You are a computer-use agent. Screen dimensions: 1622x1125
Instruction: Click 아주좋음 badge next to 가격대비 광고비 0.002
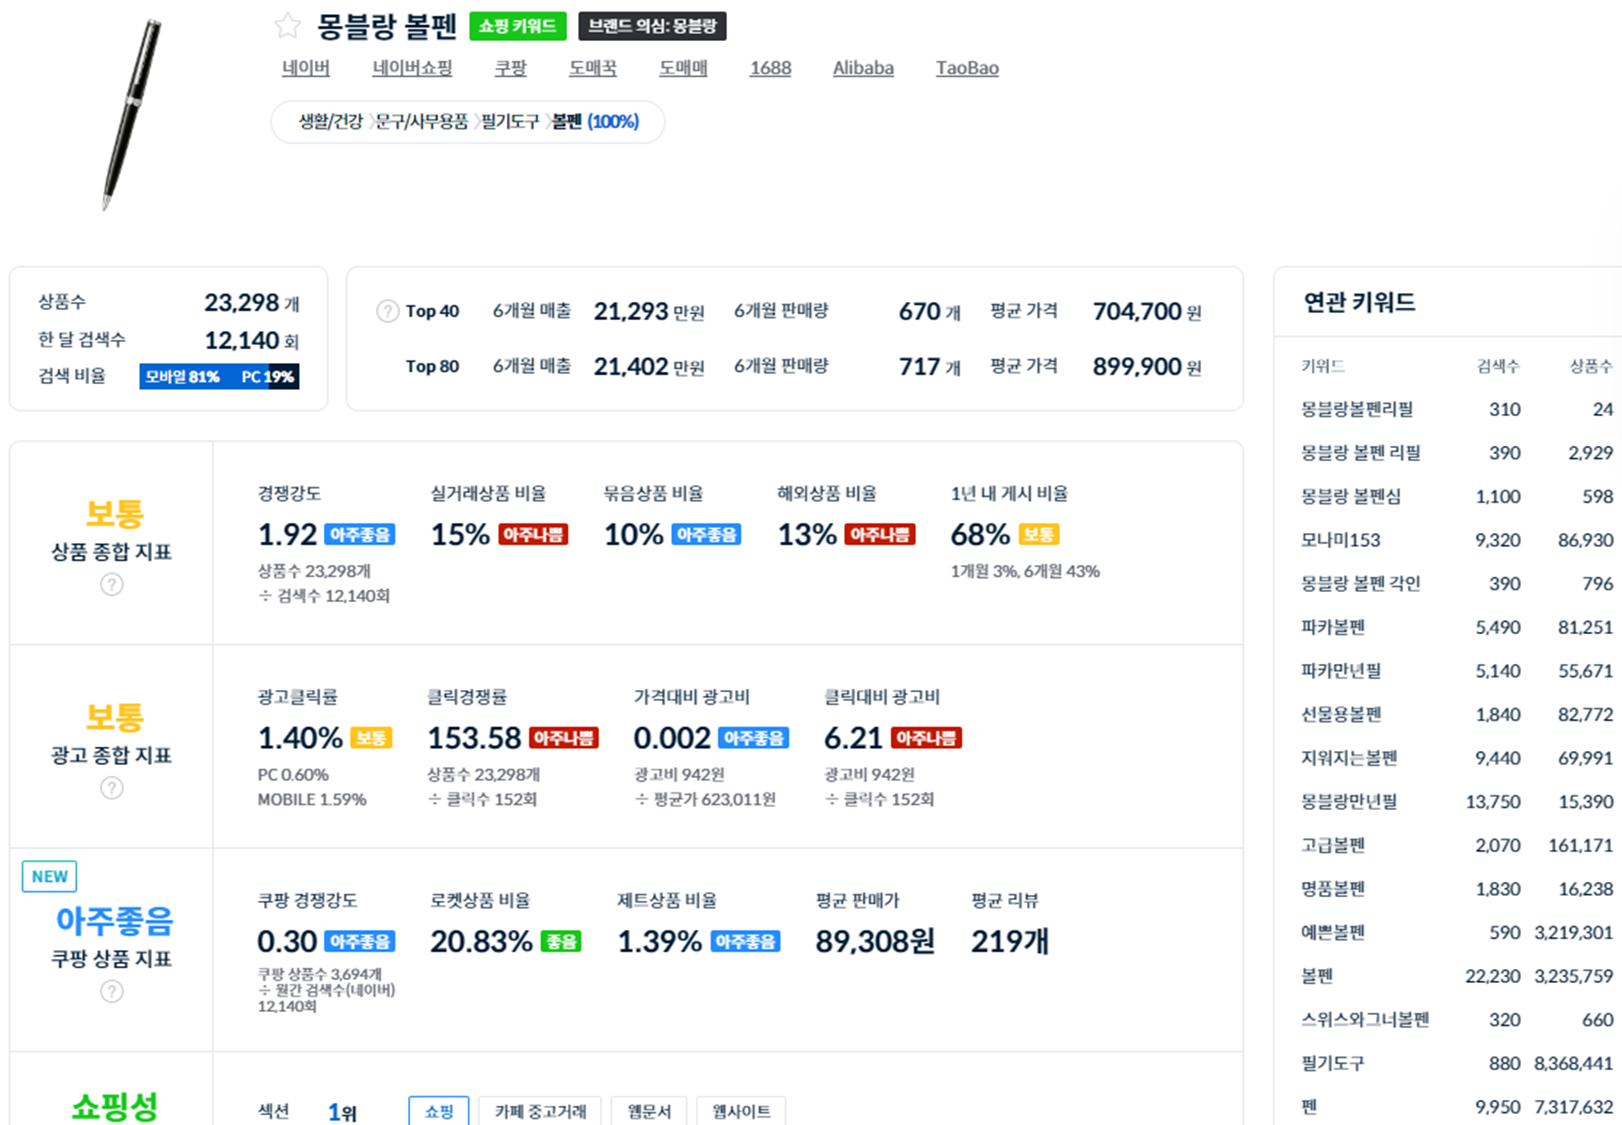click(x=754, y=738)
